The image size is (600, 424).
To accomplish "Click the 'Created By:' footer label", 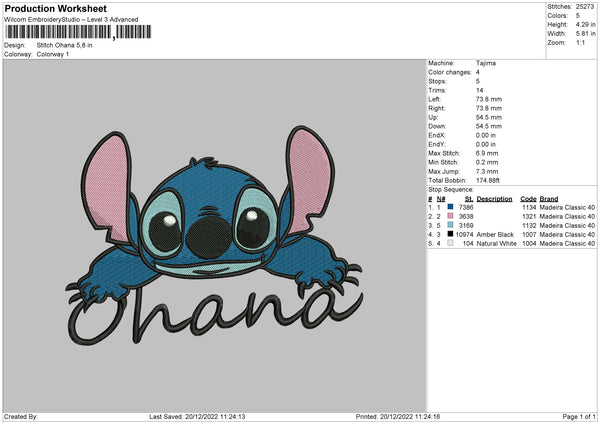I will (21, 416).
